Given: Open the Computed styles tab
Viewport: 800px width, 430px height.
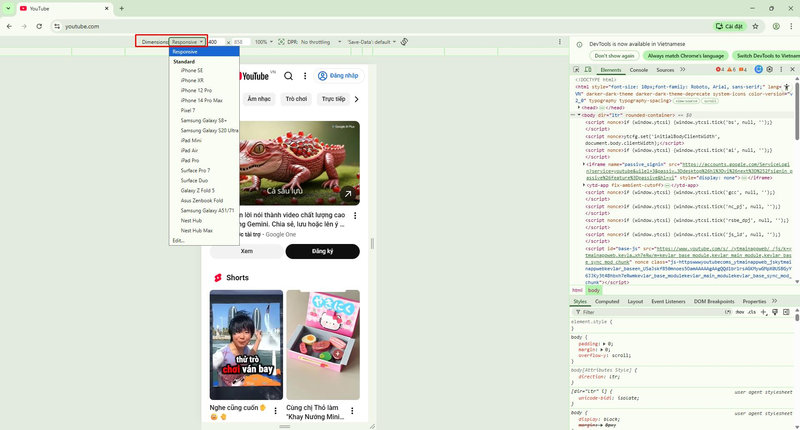Looking at the screenshot, I should click(607, 301).
